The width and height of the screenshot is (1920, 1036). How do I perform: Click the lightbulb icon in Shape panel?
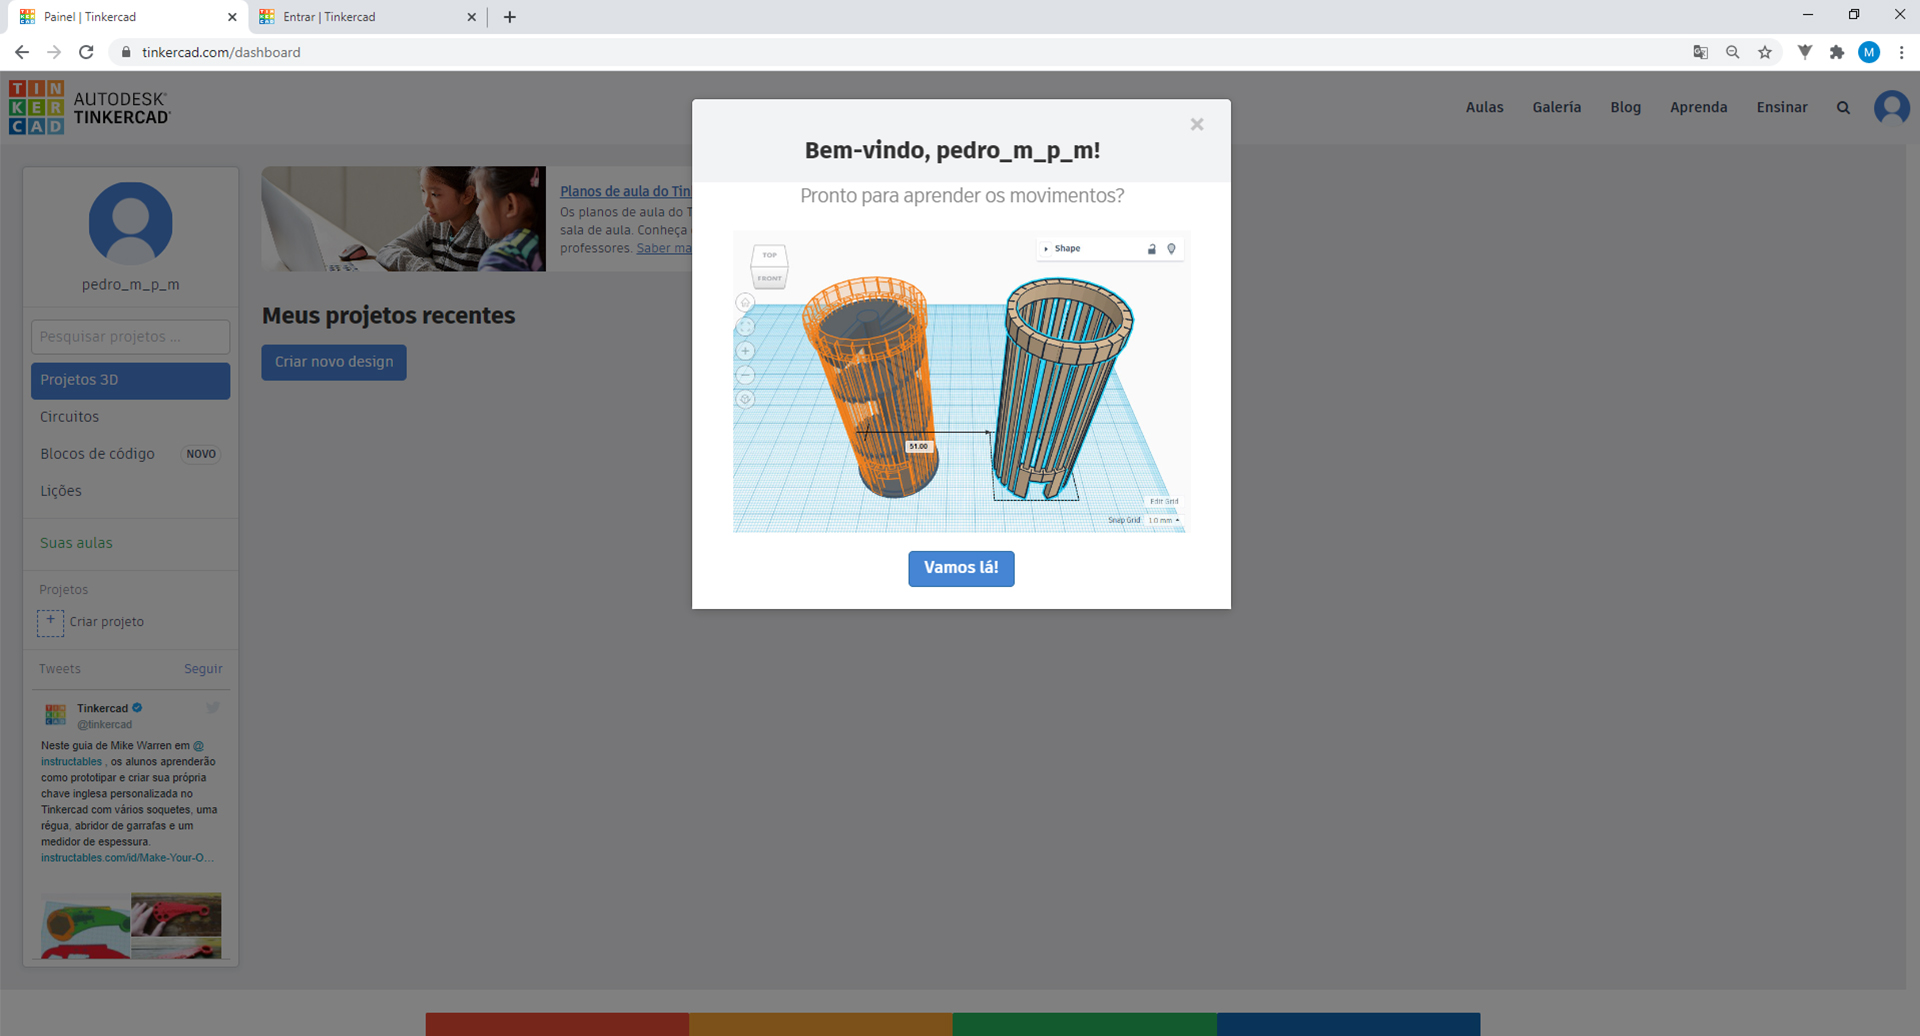pyautogui.click(x=1171, y=249)
